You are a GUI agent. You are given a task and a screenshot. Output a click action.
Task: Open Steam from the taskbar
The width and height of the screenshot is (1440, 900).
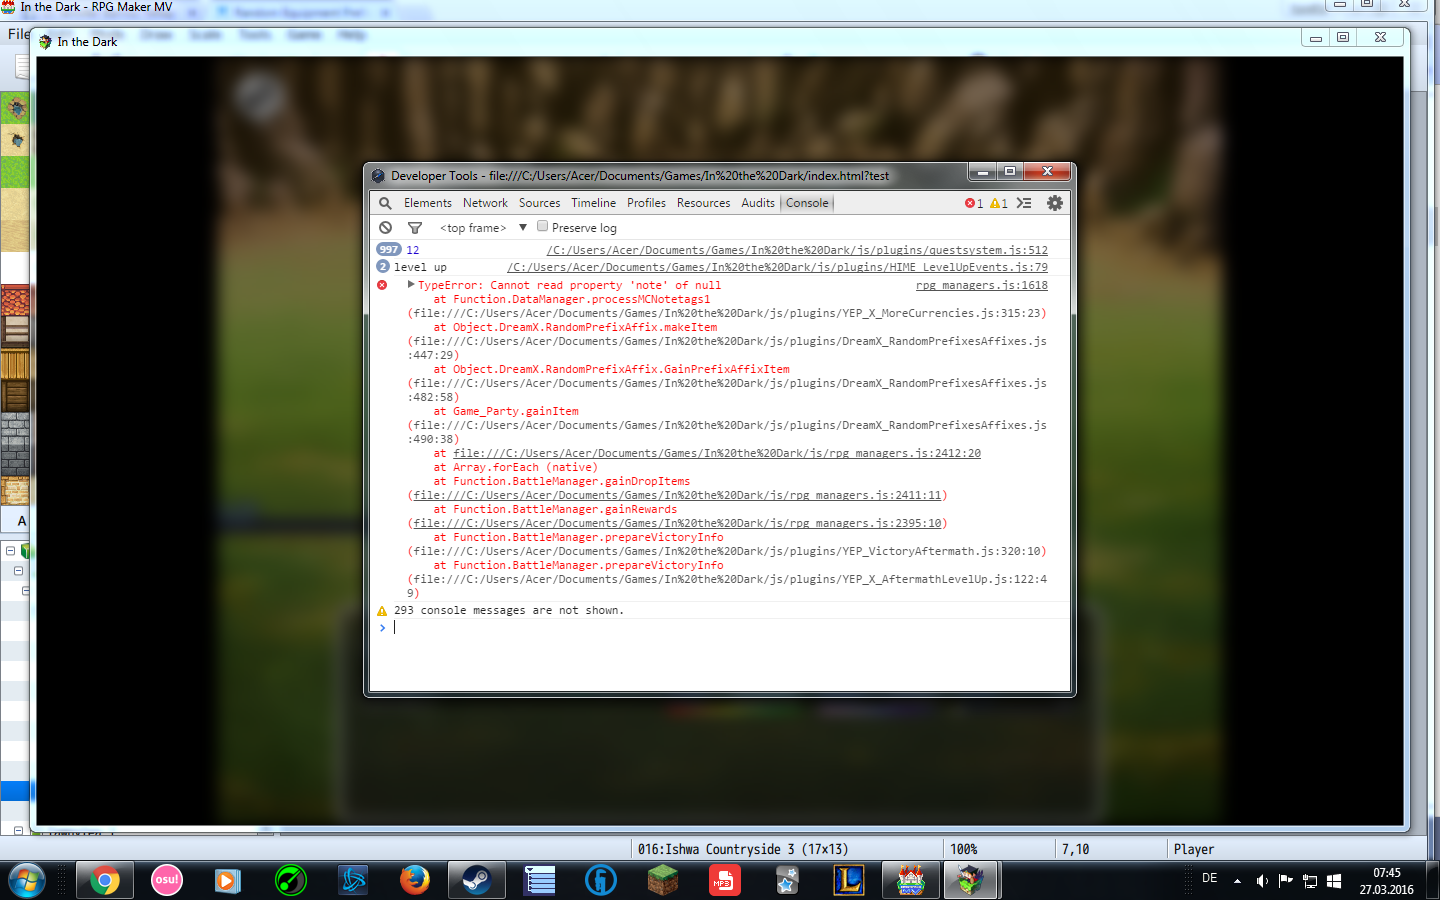(x=476, y=880)
